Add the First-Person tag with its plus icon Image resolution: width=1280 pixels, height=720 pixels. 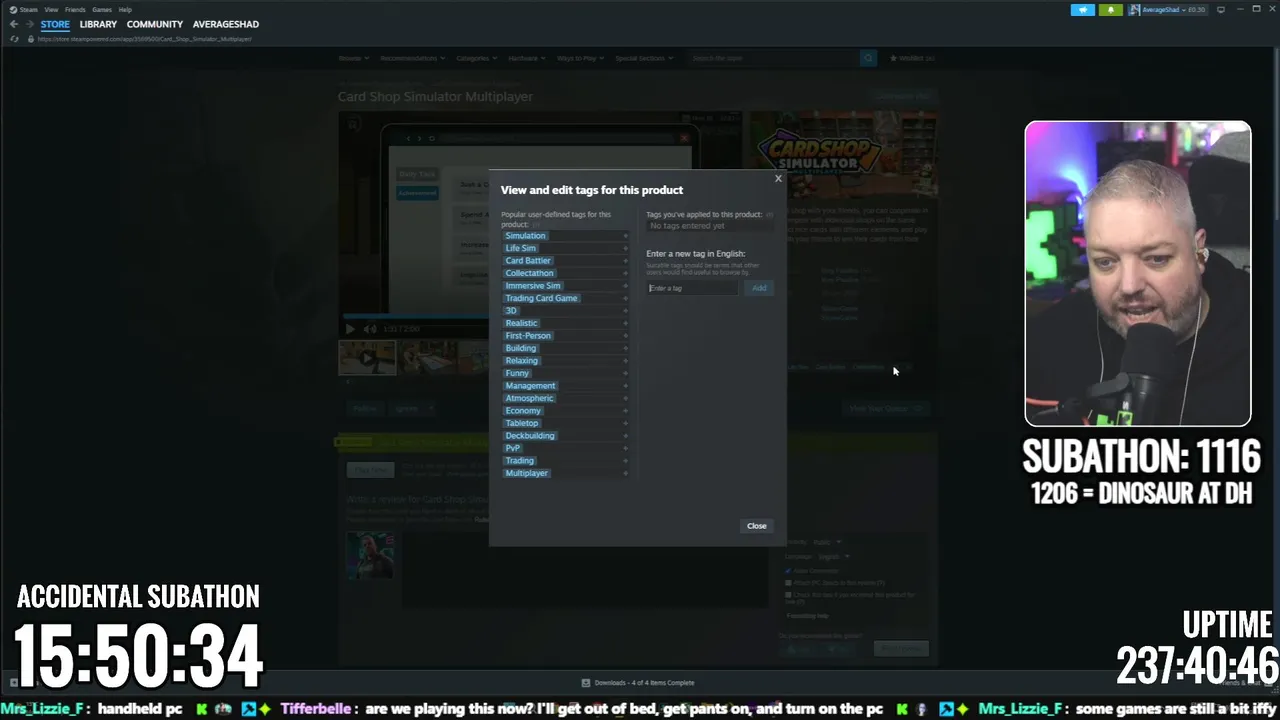pos(626,336)
